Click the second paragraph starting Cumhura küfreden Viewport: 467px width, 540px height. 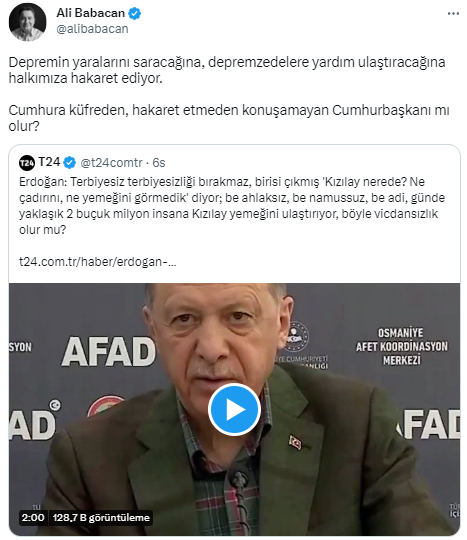tap(229, 118)
